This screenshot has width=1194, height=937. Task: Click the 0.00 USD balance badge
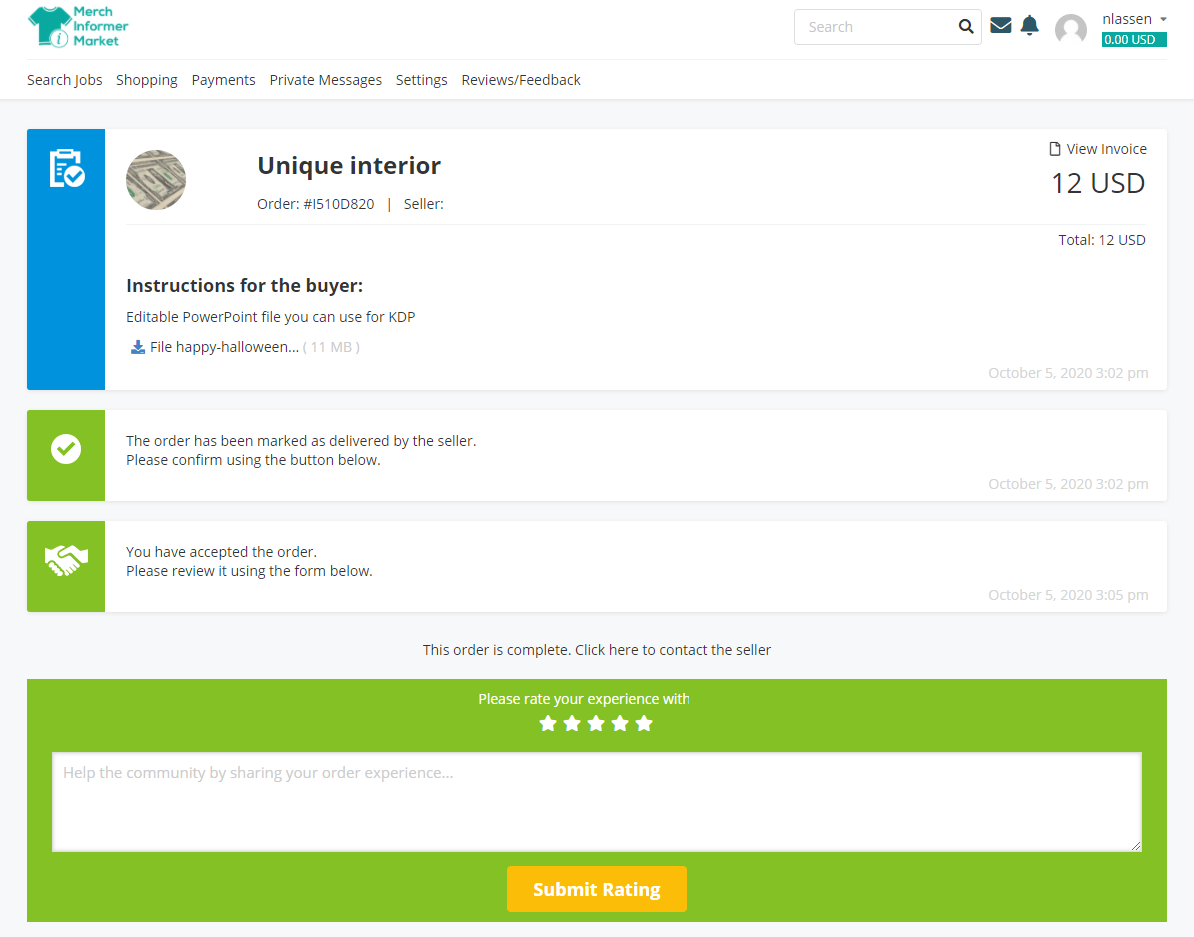pos(1133,40)
